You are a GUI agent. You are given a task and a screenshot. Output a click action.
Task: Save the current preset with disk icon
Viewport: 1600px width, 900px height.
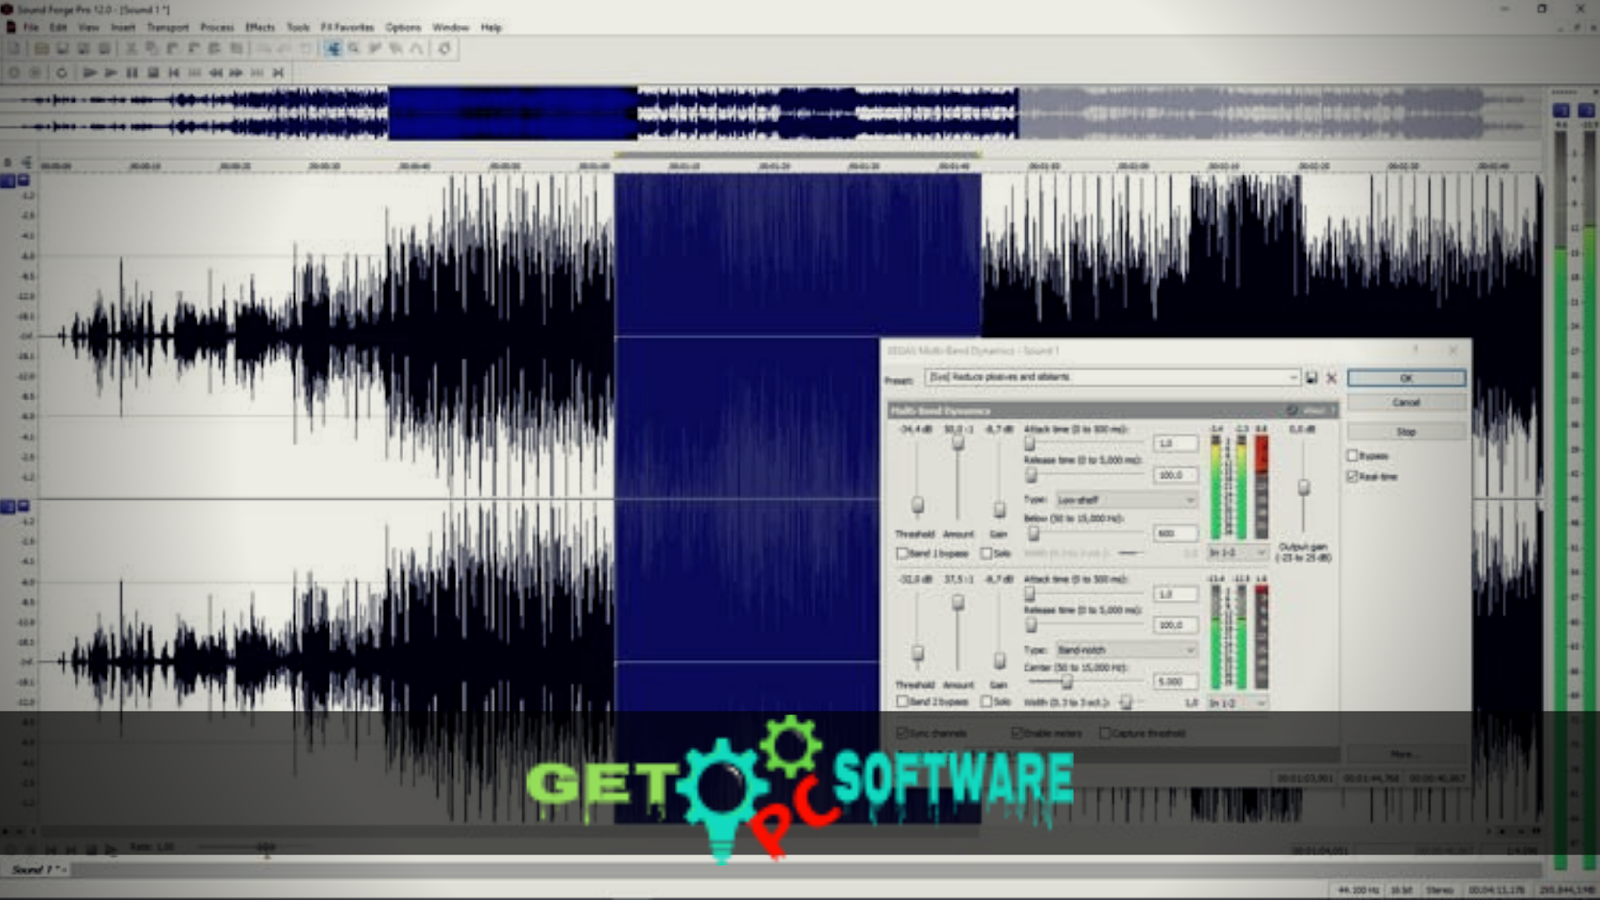coord(1311,378)
